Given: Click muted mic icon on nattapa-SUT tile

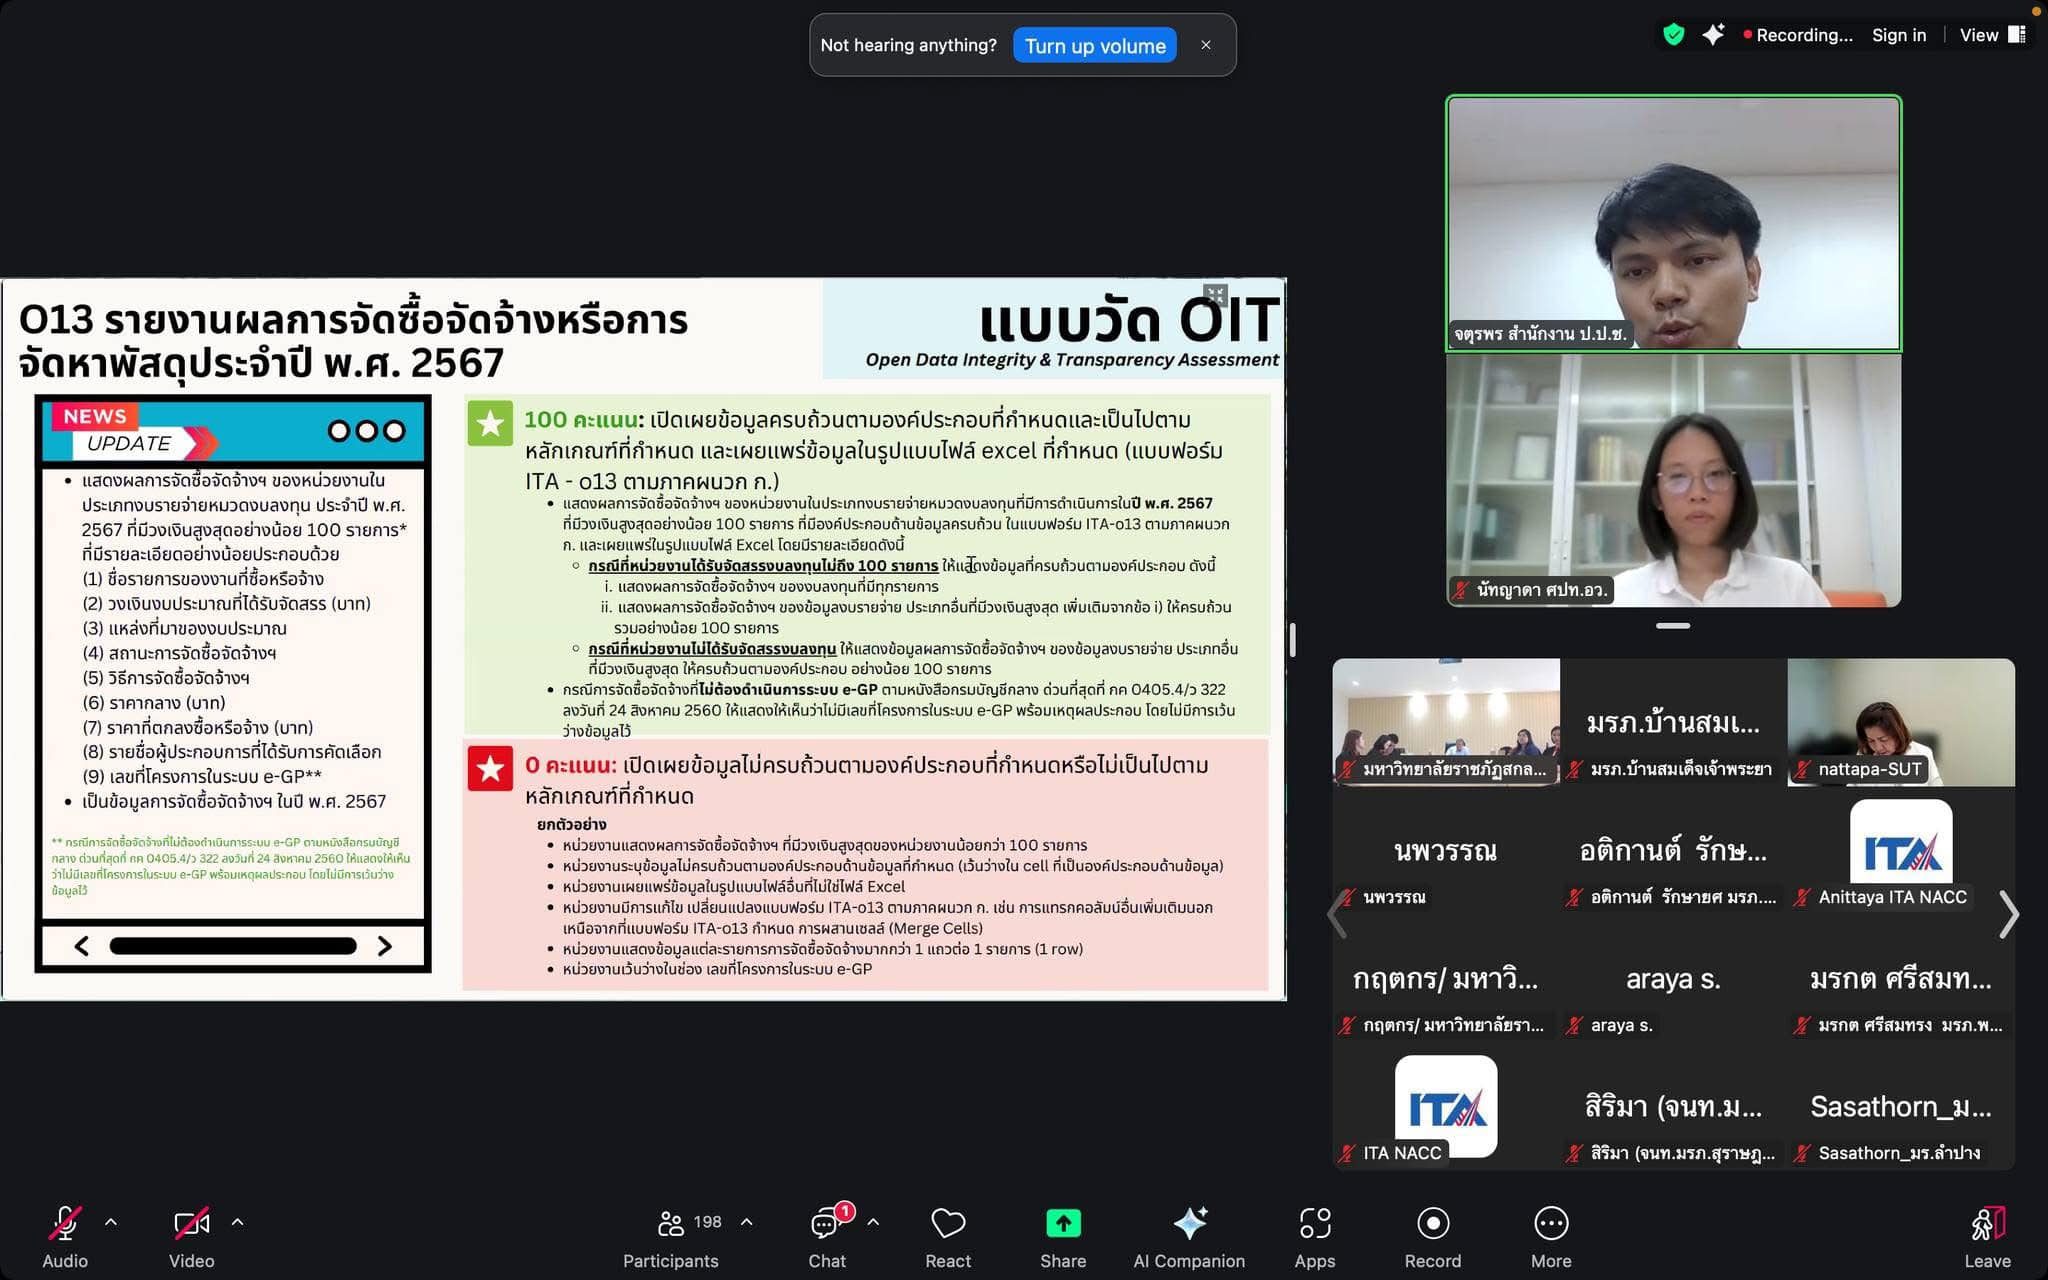Looking at the screenshot, I should point(1803,769).
